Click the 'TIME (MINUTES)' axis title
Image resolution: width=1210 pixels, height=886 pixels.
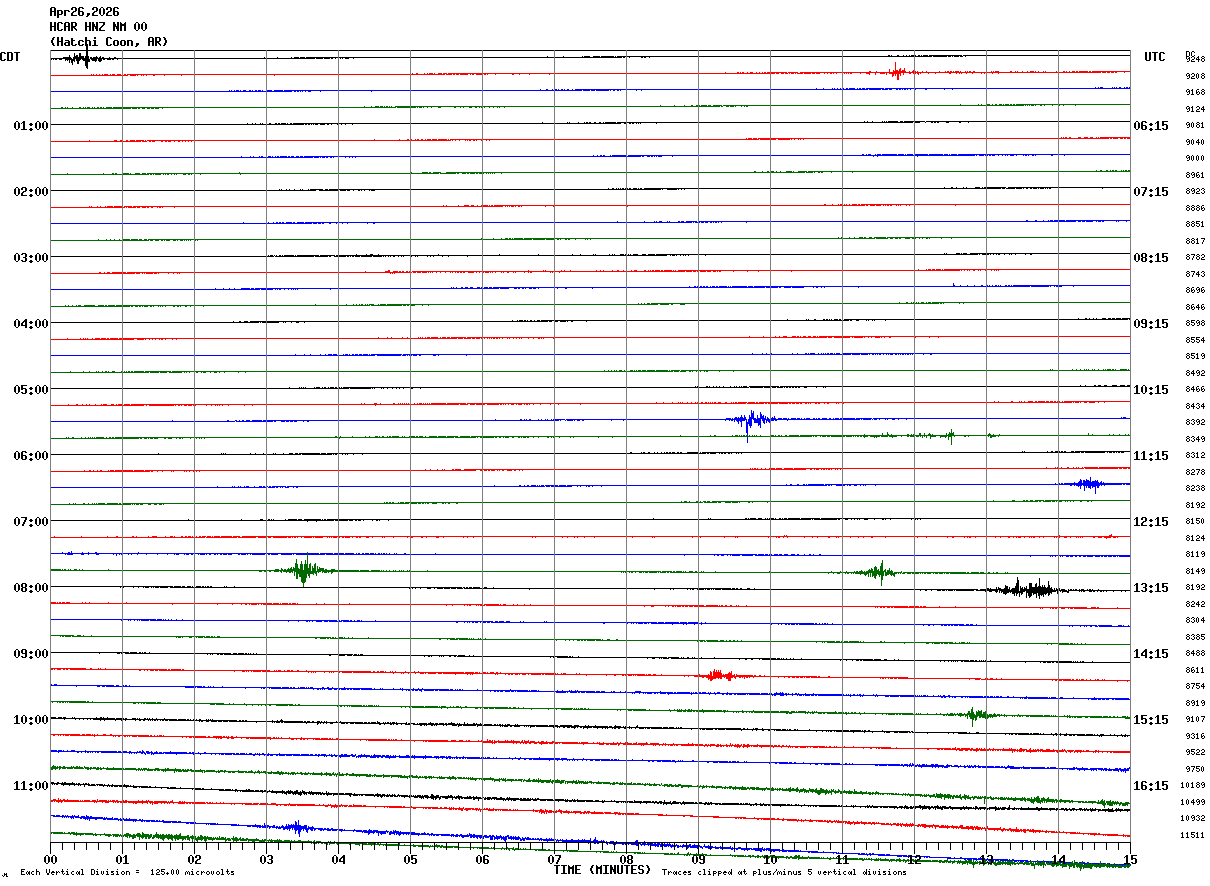602,870
